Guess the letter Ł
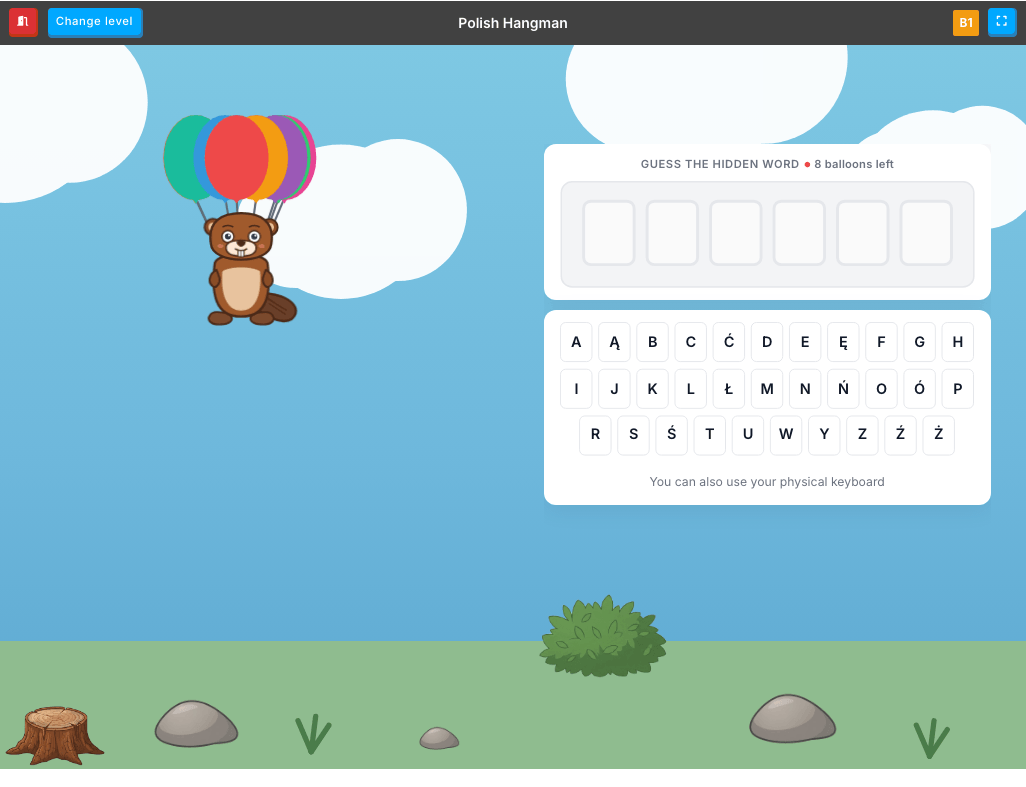The image size is (1026, 787). click(729, 389)
